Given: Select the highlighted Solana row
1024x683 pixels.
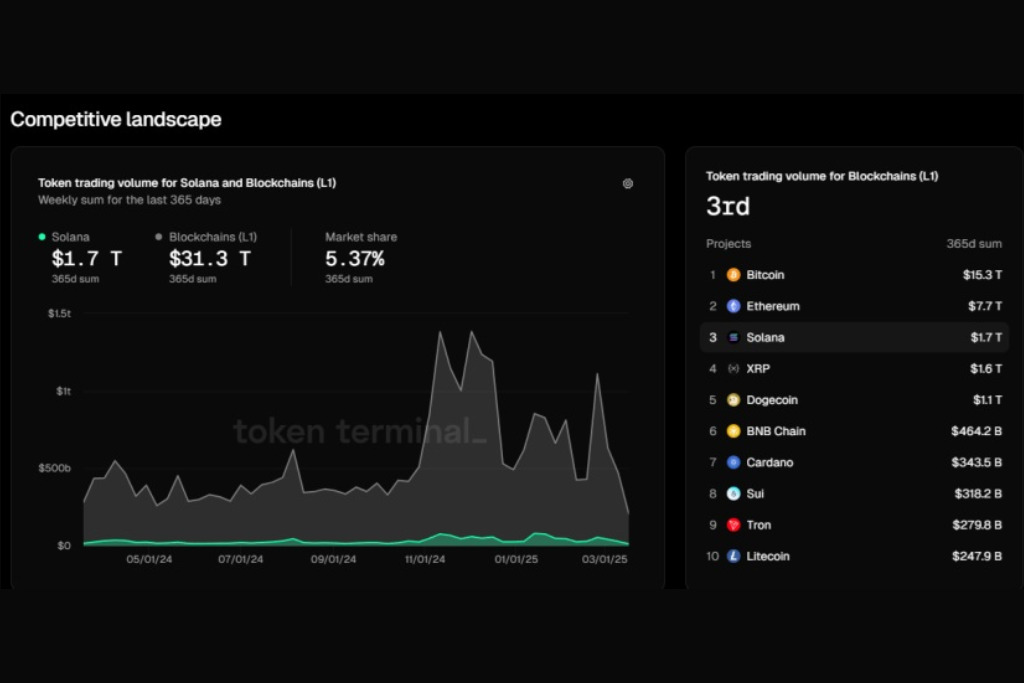Looking at the screenshot, I should [x=854, y=338].
